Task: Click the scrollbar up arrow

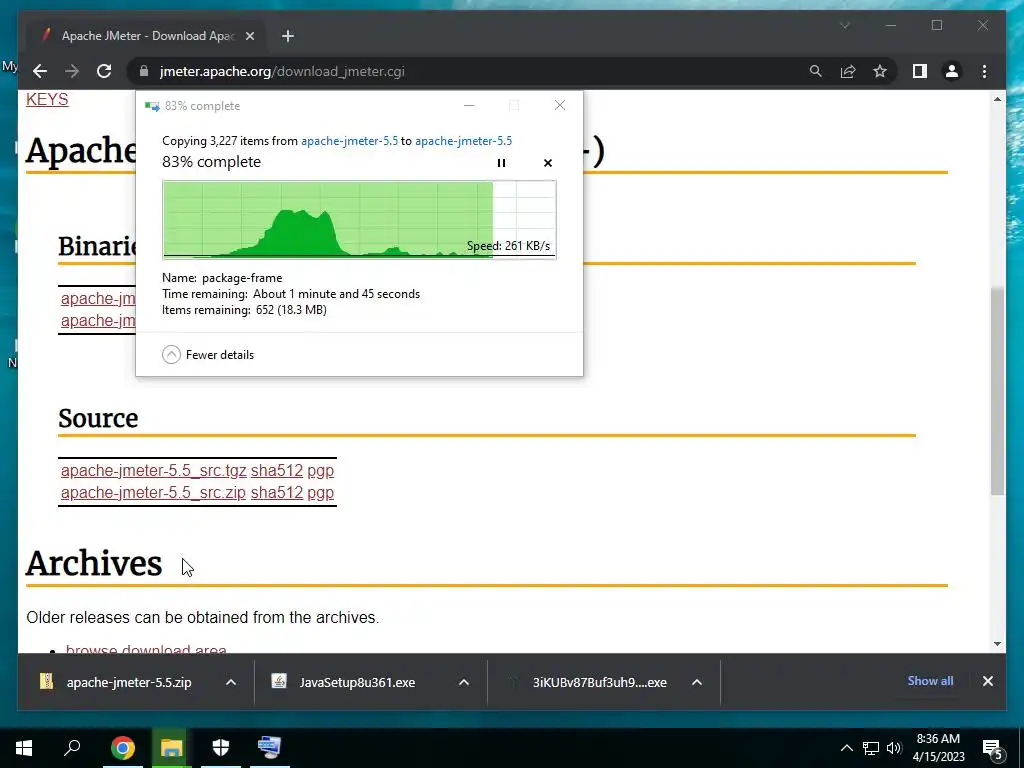Action: (x=997, y=99)
